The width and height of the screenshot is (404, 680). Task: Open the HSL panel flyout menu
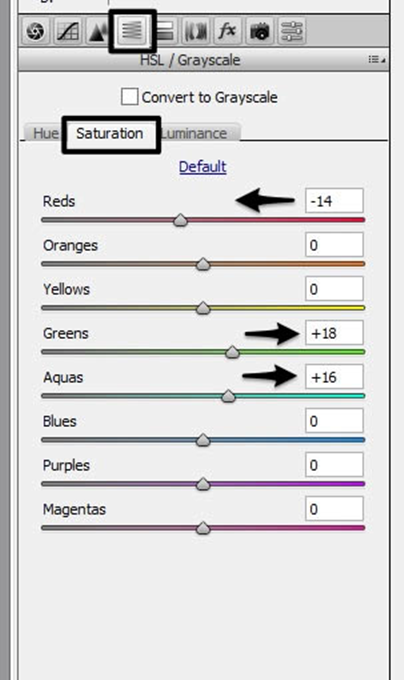pos(376,59)
